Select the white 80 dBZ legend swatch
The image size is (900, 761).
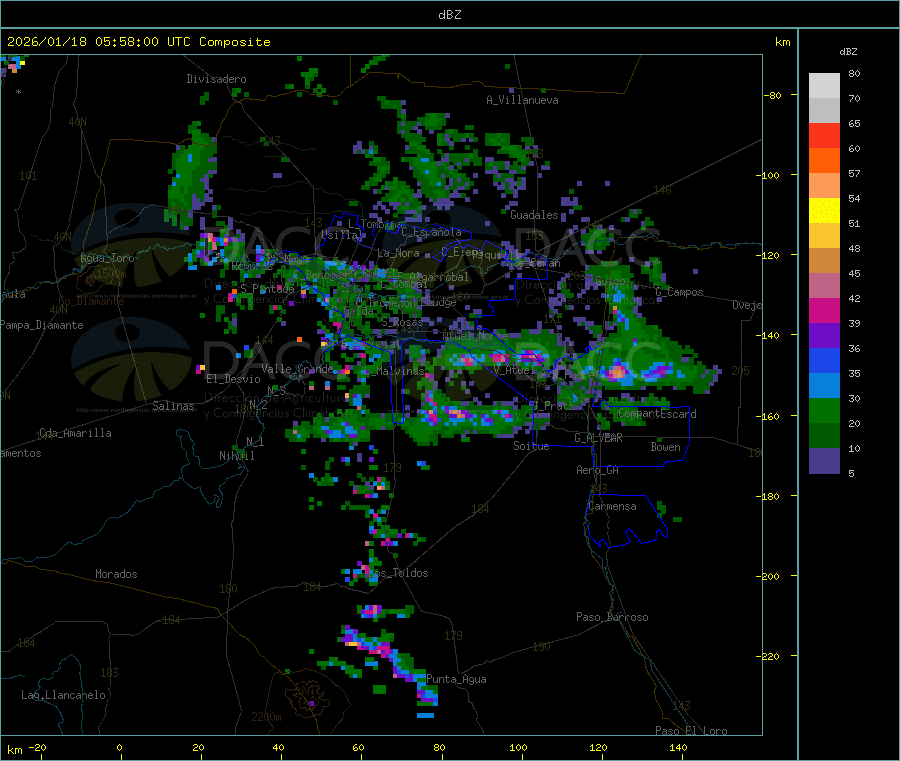click(824, 86)
